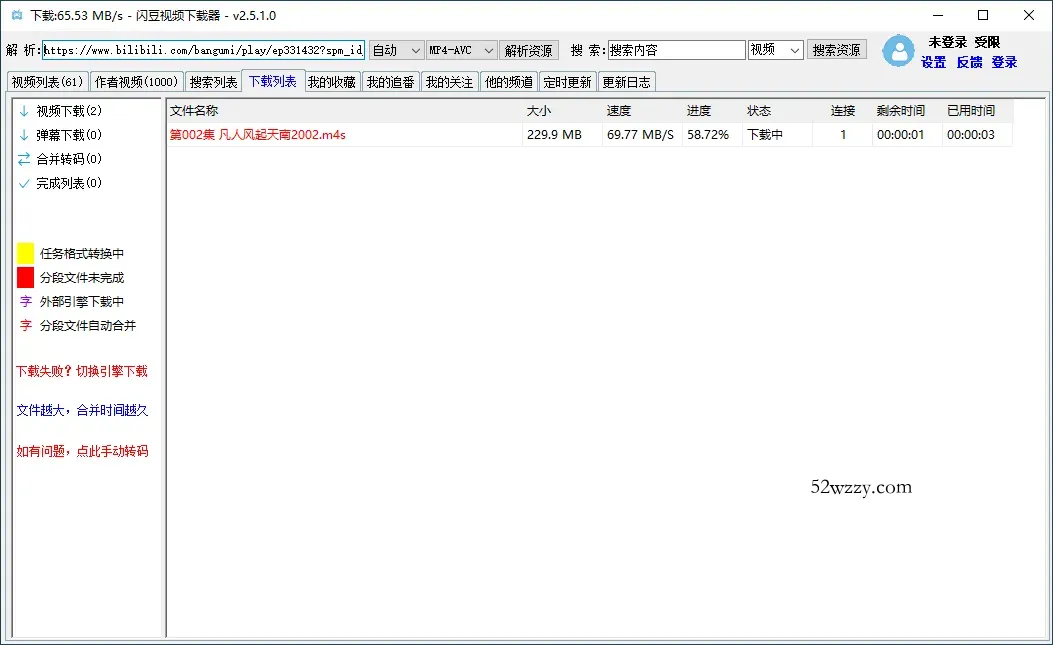Image resolution: width=1053 pixels, height=645 pixels.
Task: Click the 文件名称 column header
Action: pos(344,111)
